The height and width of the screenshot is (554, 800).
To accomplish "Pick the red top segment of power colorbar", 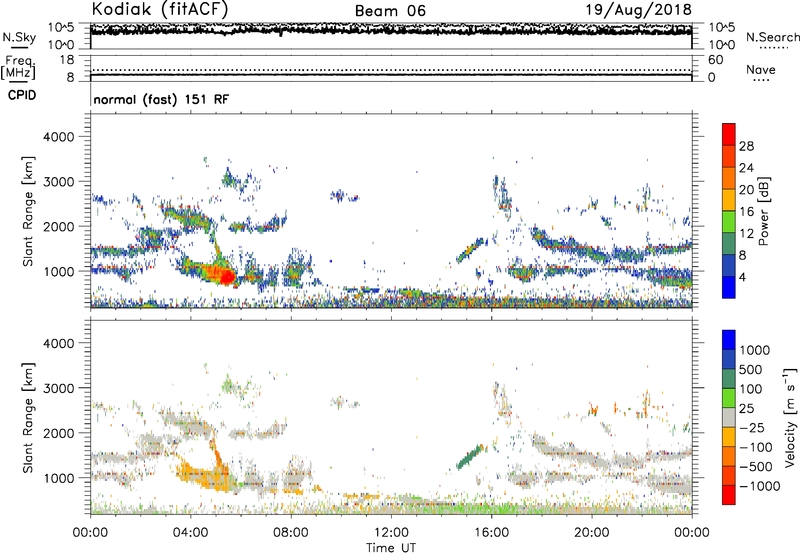I will pyautogui.click(x=729, y=135).
